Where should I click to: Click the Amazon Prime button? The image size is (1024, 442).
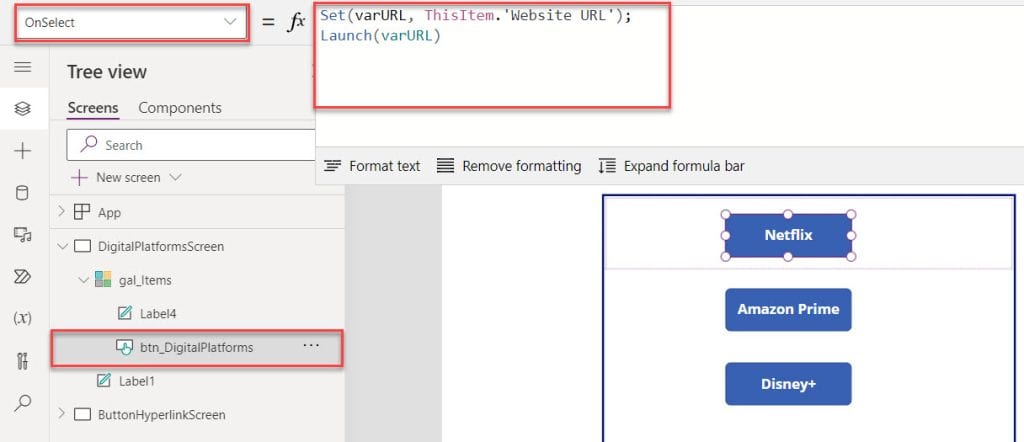tap(788, 309)
